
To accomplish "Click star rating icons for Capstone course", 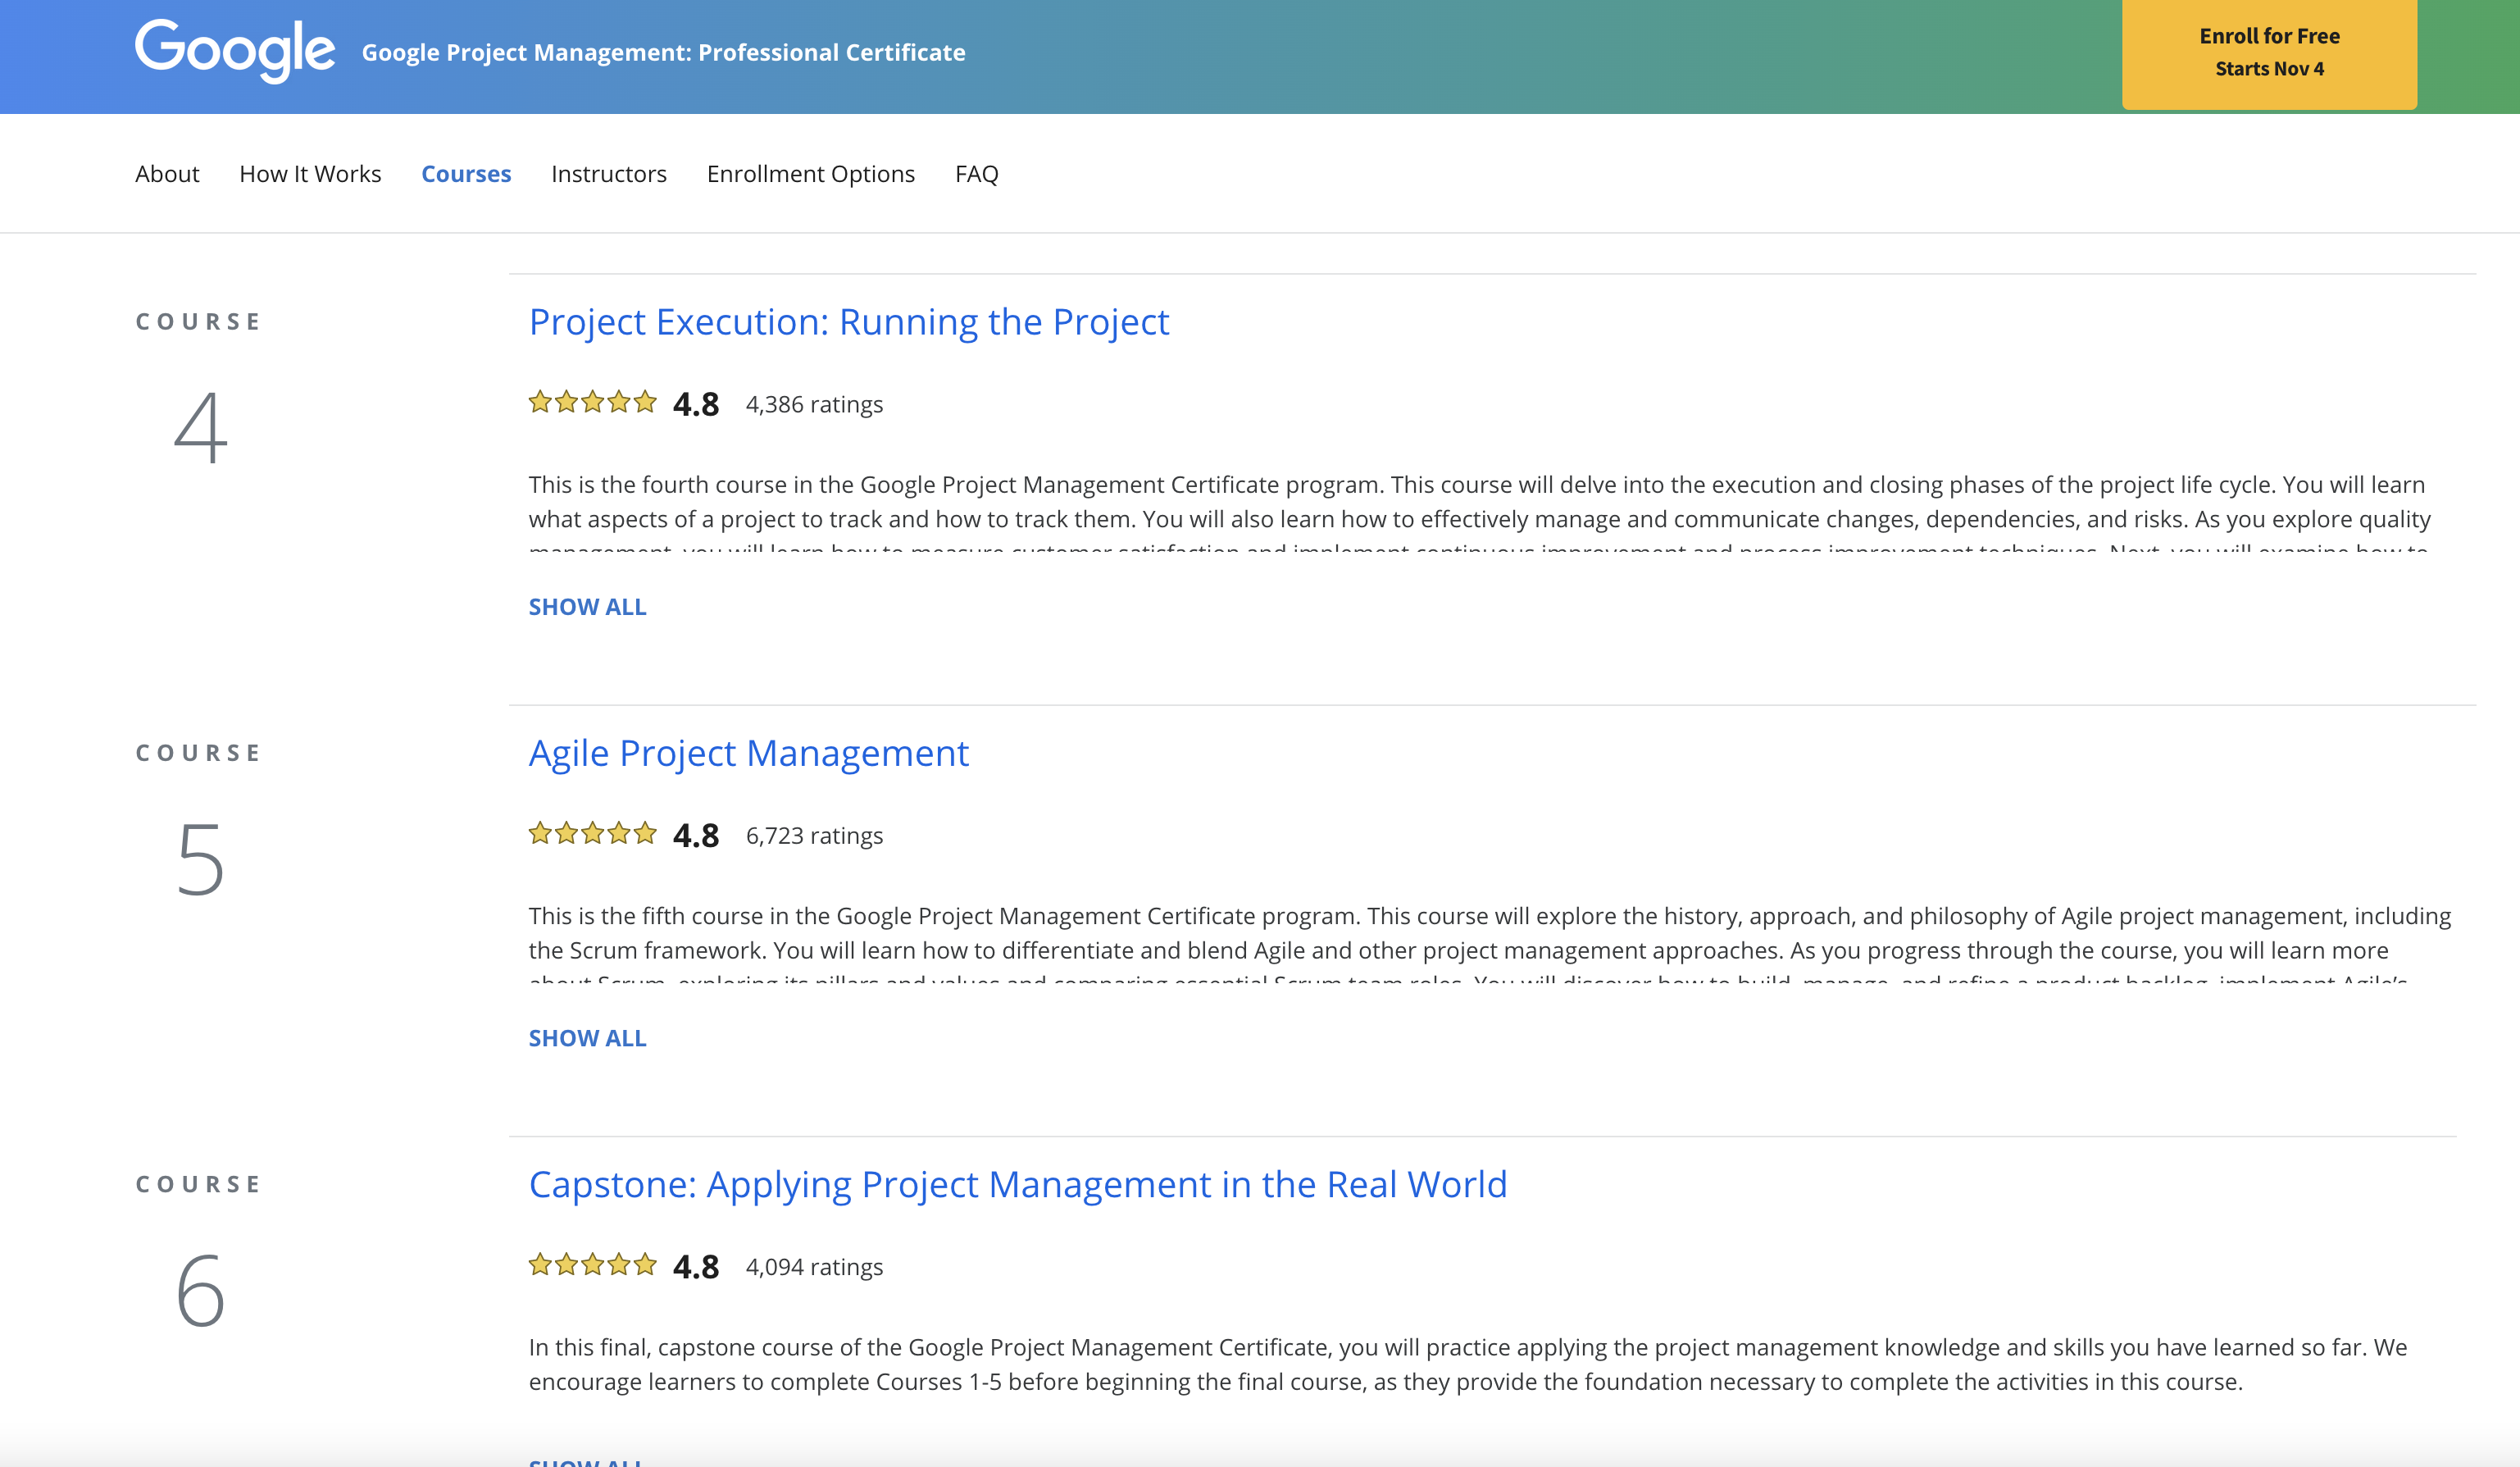I will tap(592, 1265).
